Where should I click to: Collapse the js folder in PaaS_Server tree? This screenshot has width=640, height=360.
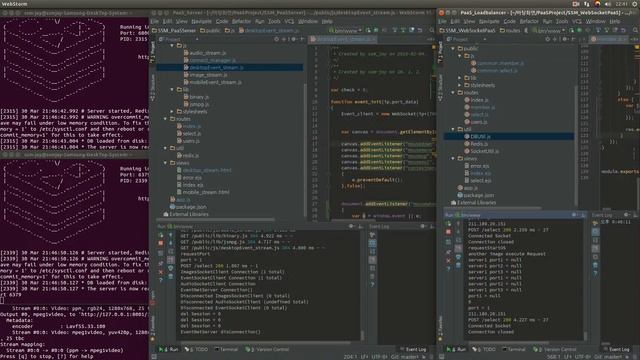(x=172, y=45)
